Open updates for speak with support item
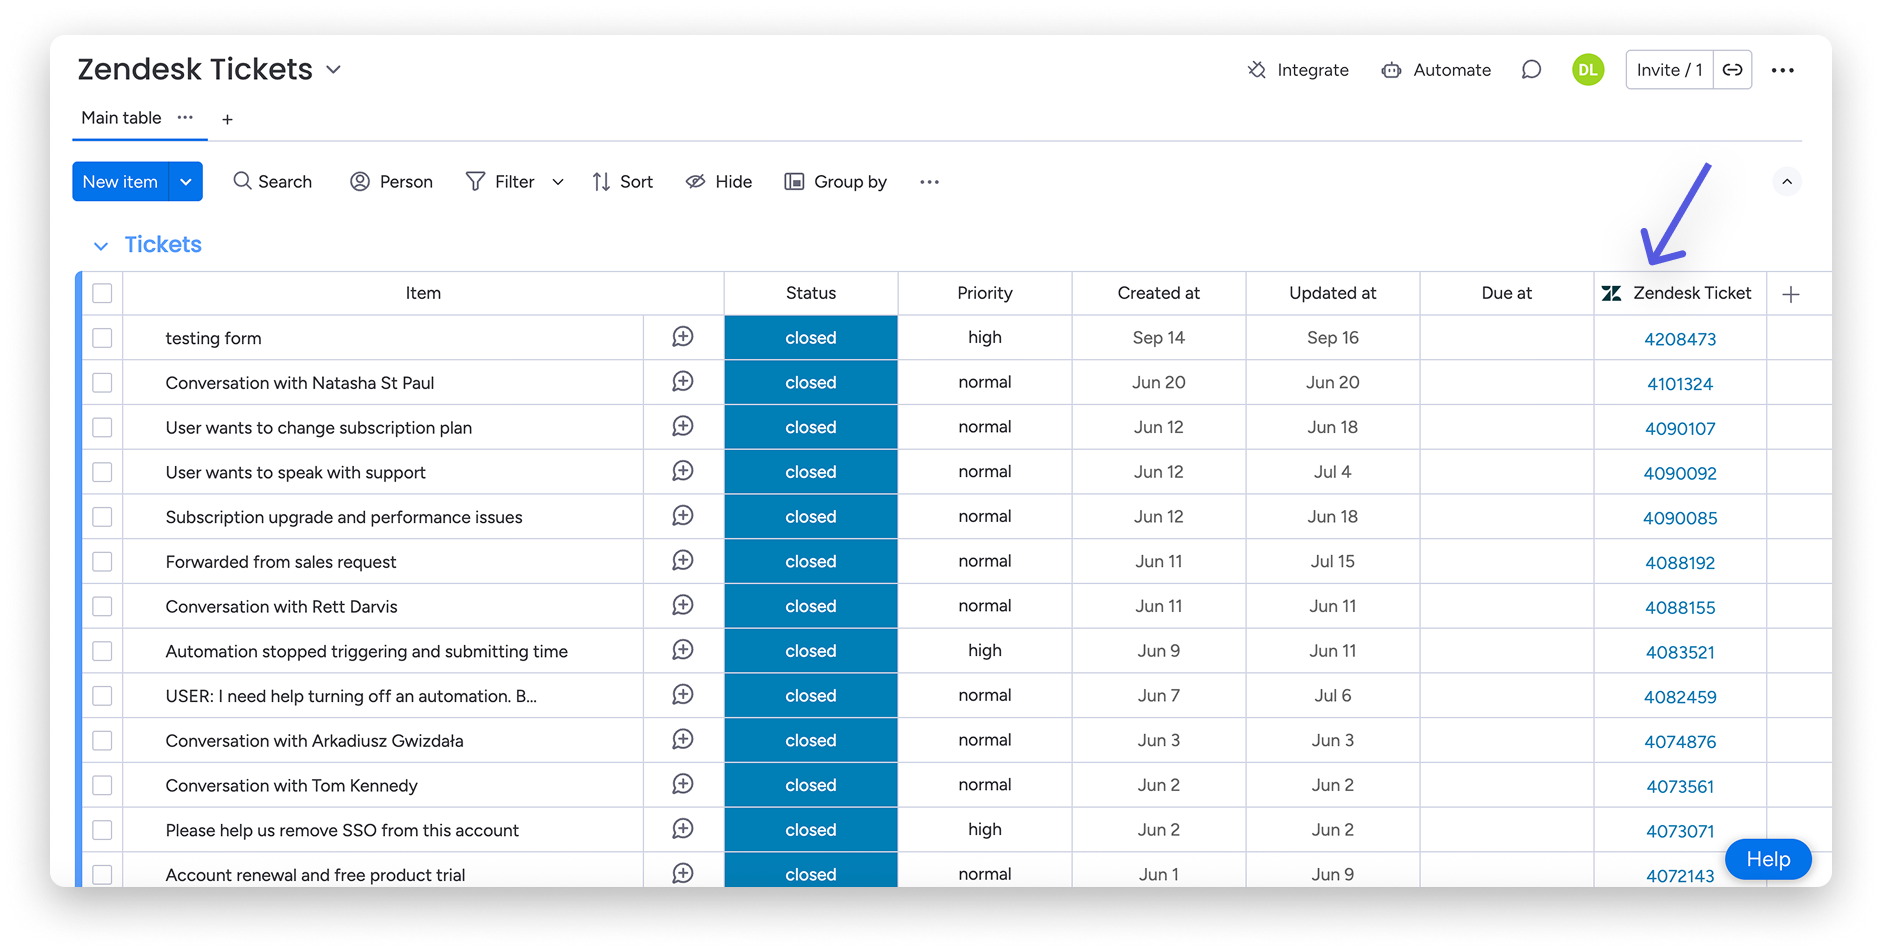The width and height of the screenshot is (1882, 952). (x=683, y=471)
